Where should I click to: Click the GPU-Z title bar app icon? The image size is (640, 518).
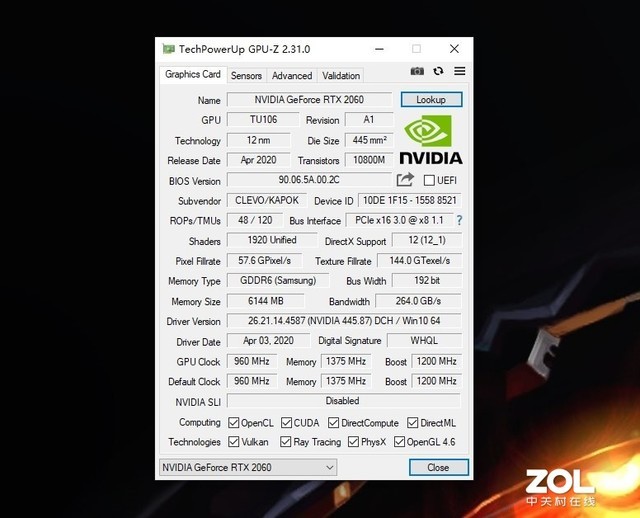click(x=168, y=49)
